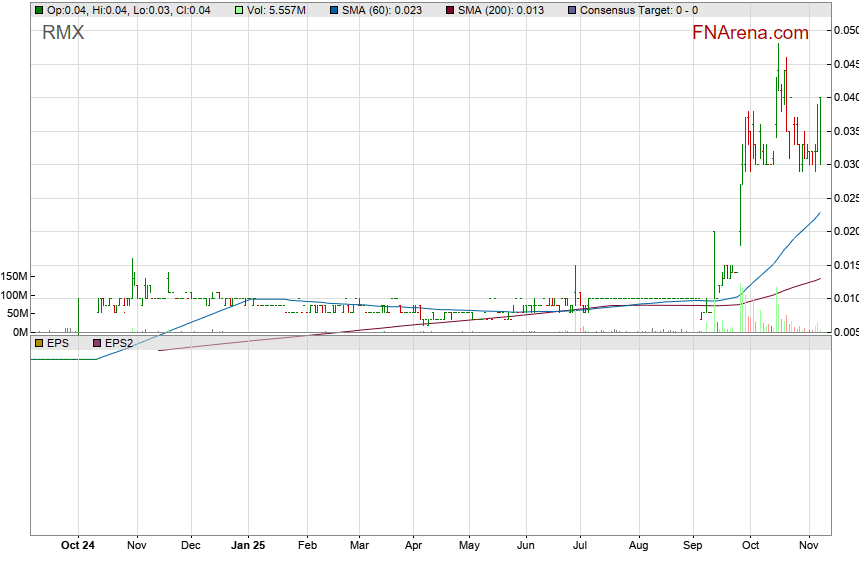Click the light green Vol legend swatch
This screenshot has height=566, width=859.
(x=238, y=10)
